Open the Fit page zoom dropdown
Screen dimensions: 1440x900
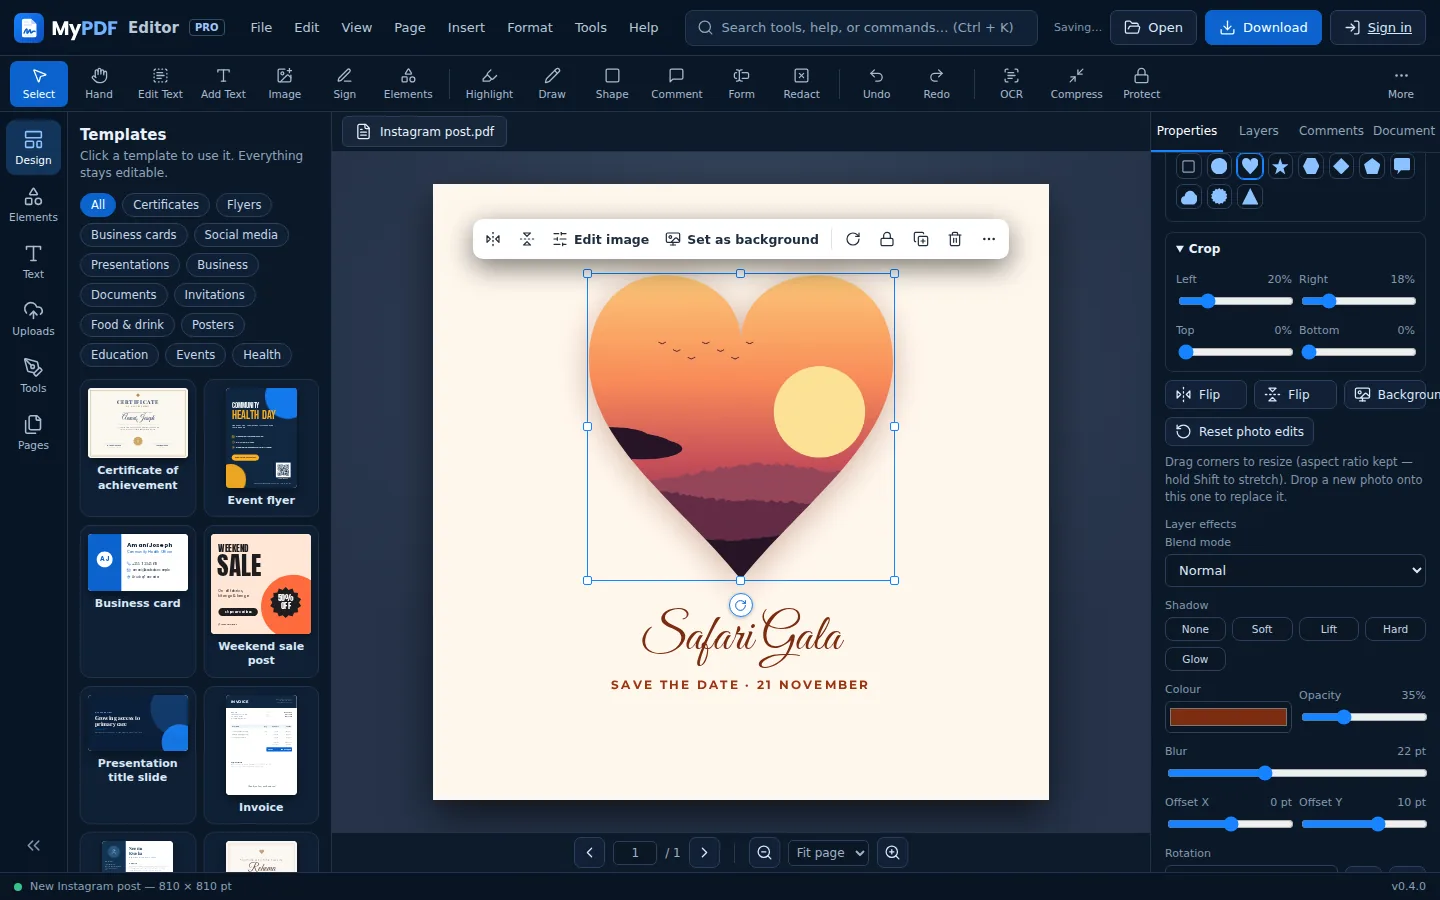click(829, 853)
